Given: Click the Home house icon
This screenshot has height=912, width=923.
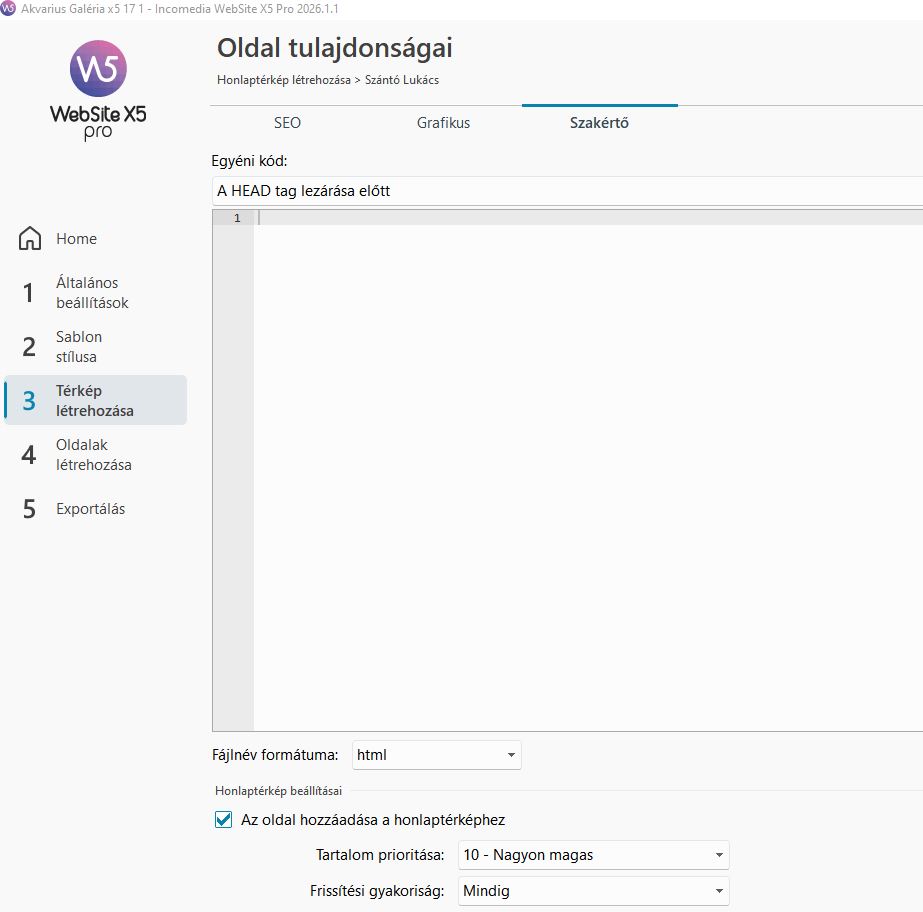Looking at the screenshot, I should [x=30, y=239].
